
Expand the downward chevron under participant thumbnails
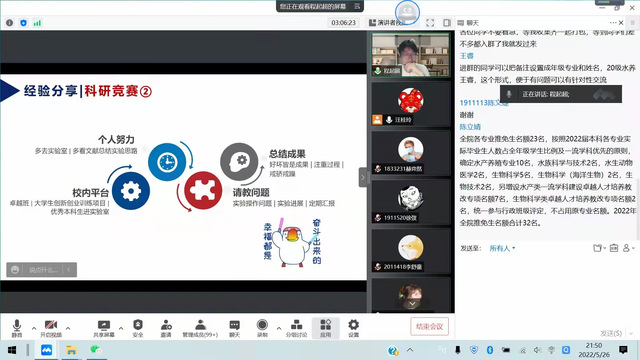tap(412, 304)
